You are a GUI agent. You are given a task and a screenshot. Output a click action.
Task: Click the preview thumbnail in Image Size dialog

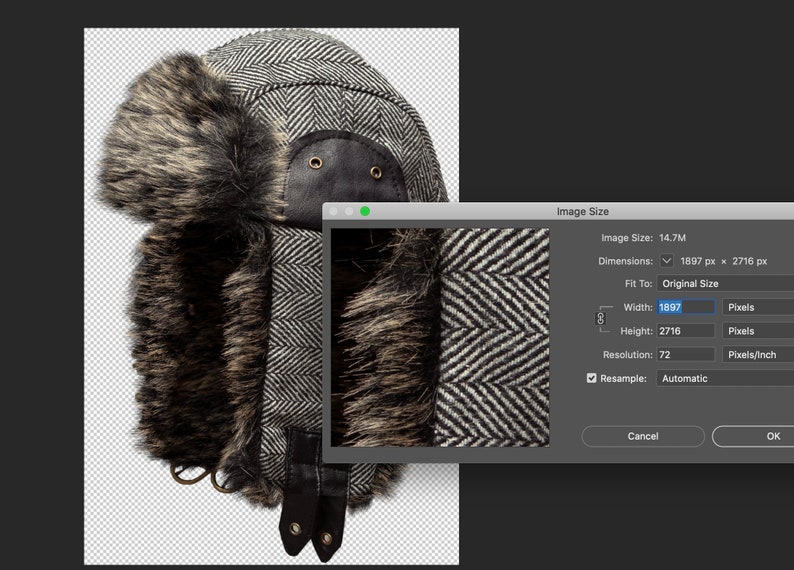tap(440, 337)
